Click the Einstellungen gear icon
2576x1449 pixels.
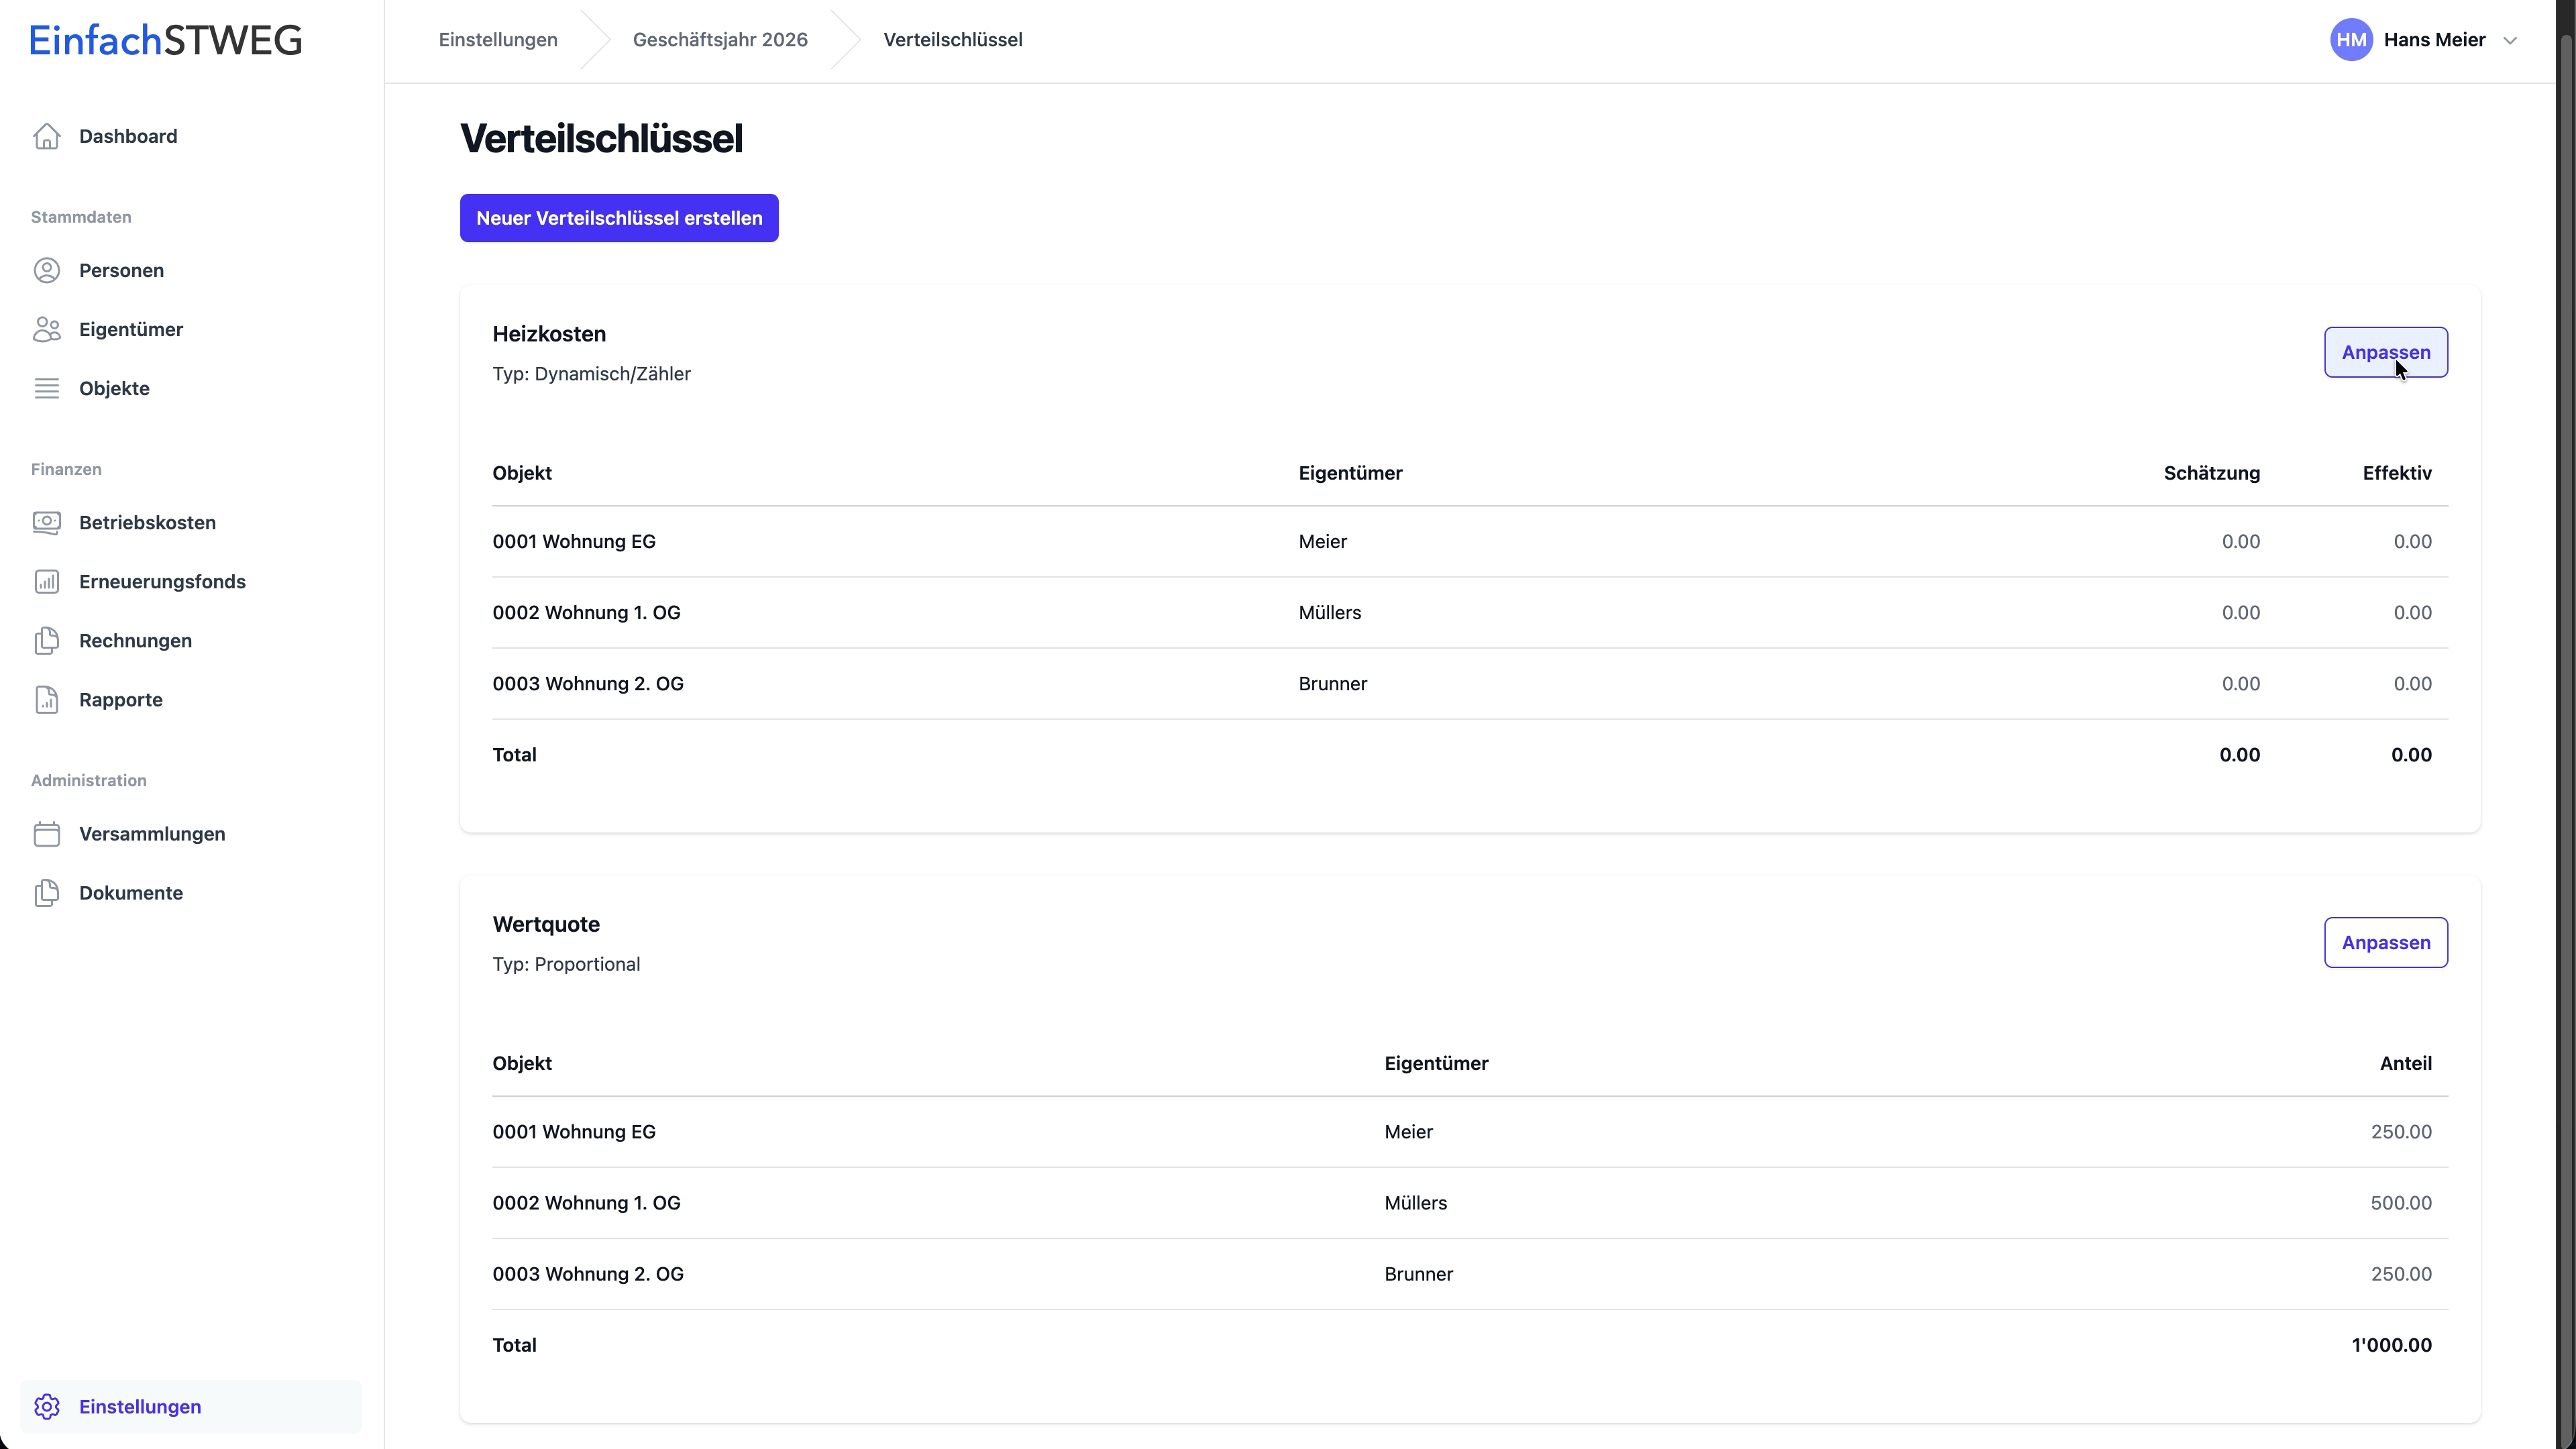point(47,1406)
